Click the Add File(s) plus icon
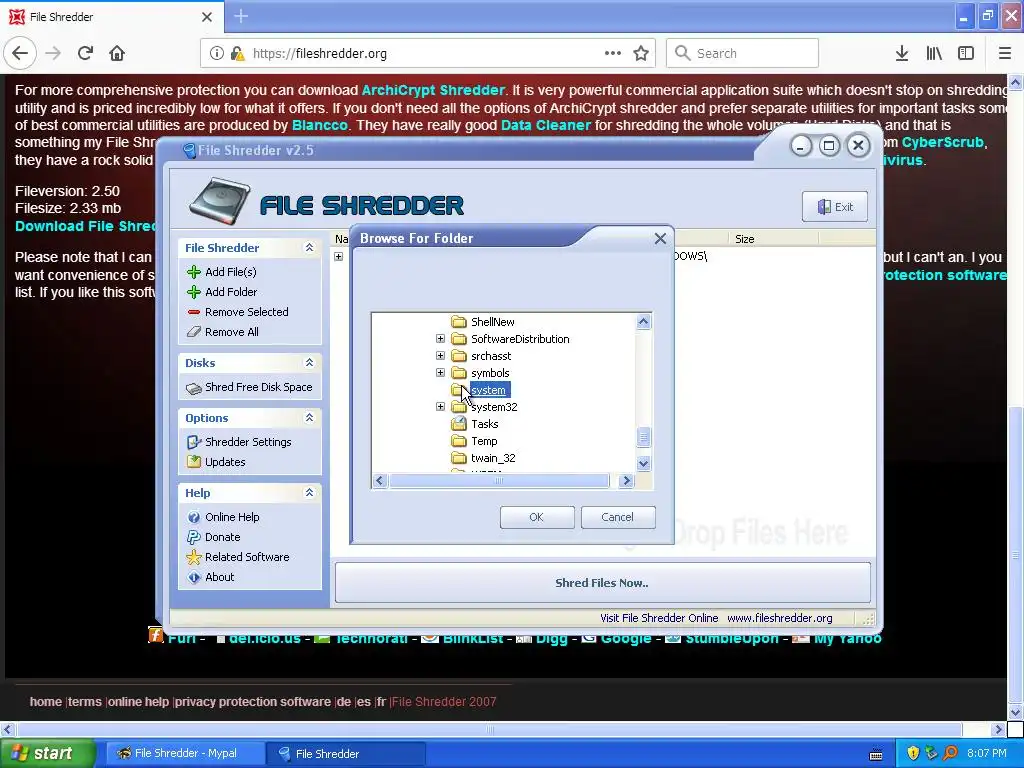Screen dimensions: 1024x768 (194, 272)
